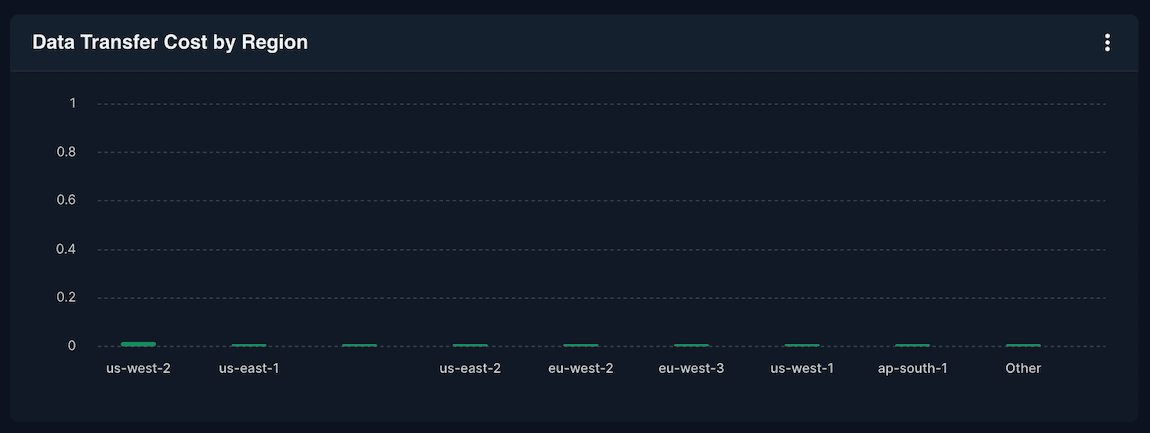The height and width of the screenshot is (433, 1150).
Task: Click the us-east-1 axis label
Action: 249,368
